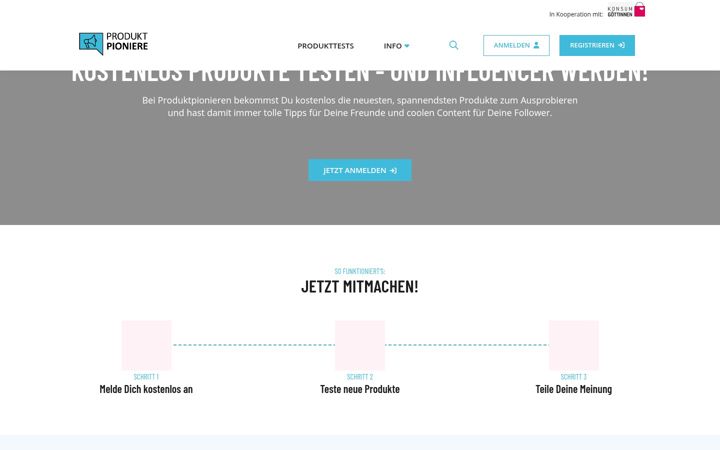Click the 'So funktioniert's:' label
The width and height of the screenshot is (720, 450).
360,271
